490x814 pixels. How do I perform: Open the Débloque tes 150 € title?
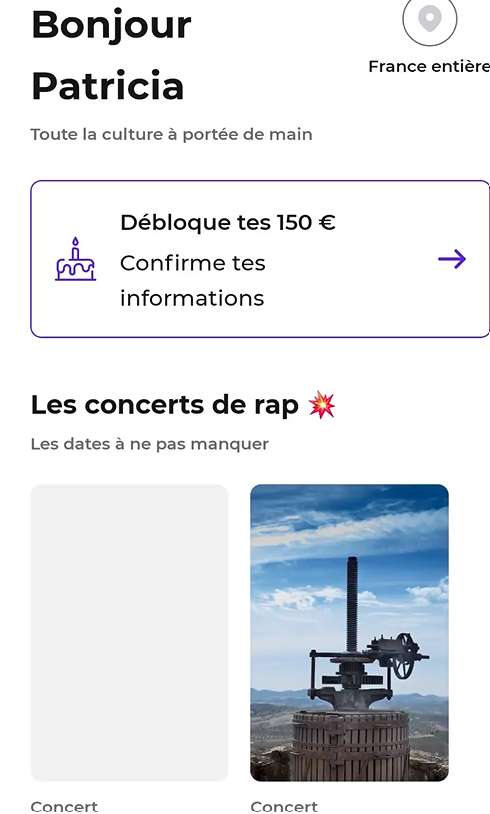tap(228, 222)
